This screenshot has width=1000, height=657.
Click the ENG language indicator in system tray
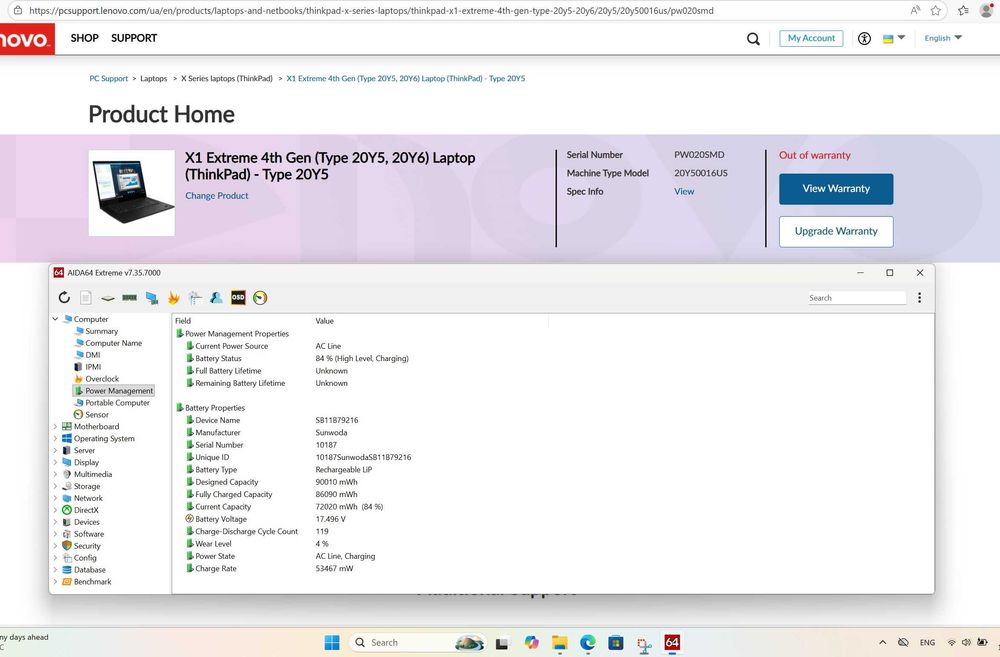[927, 642]
